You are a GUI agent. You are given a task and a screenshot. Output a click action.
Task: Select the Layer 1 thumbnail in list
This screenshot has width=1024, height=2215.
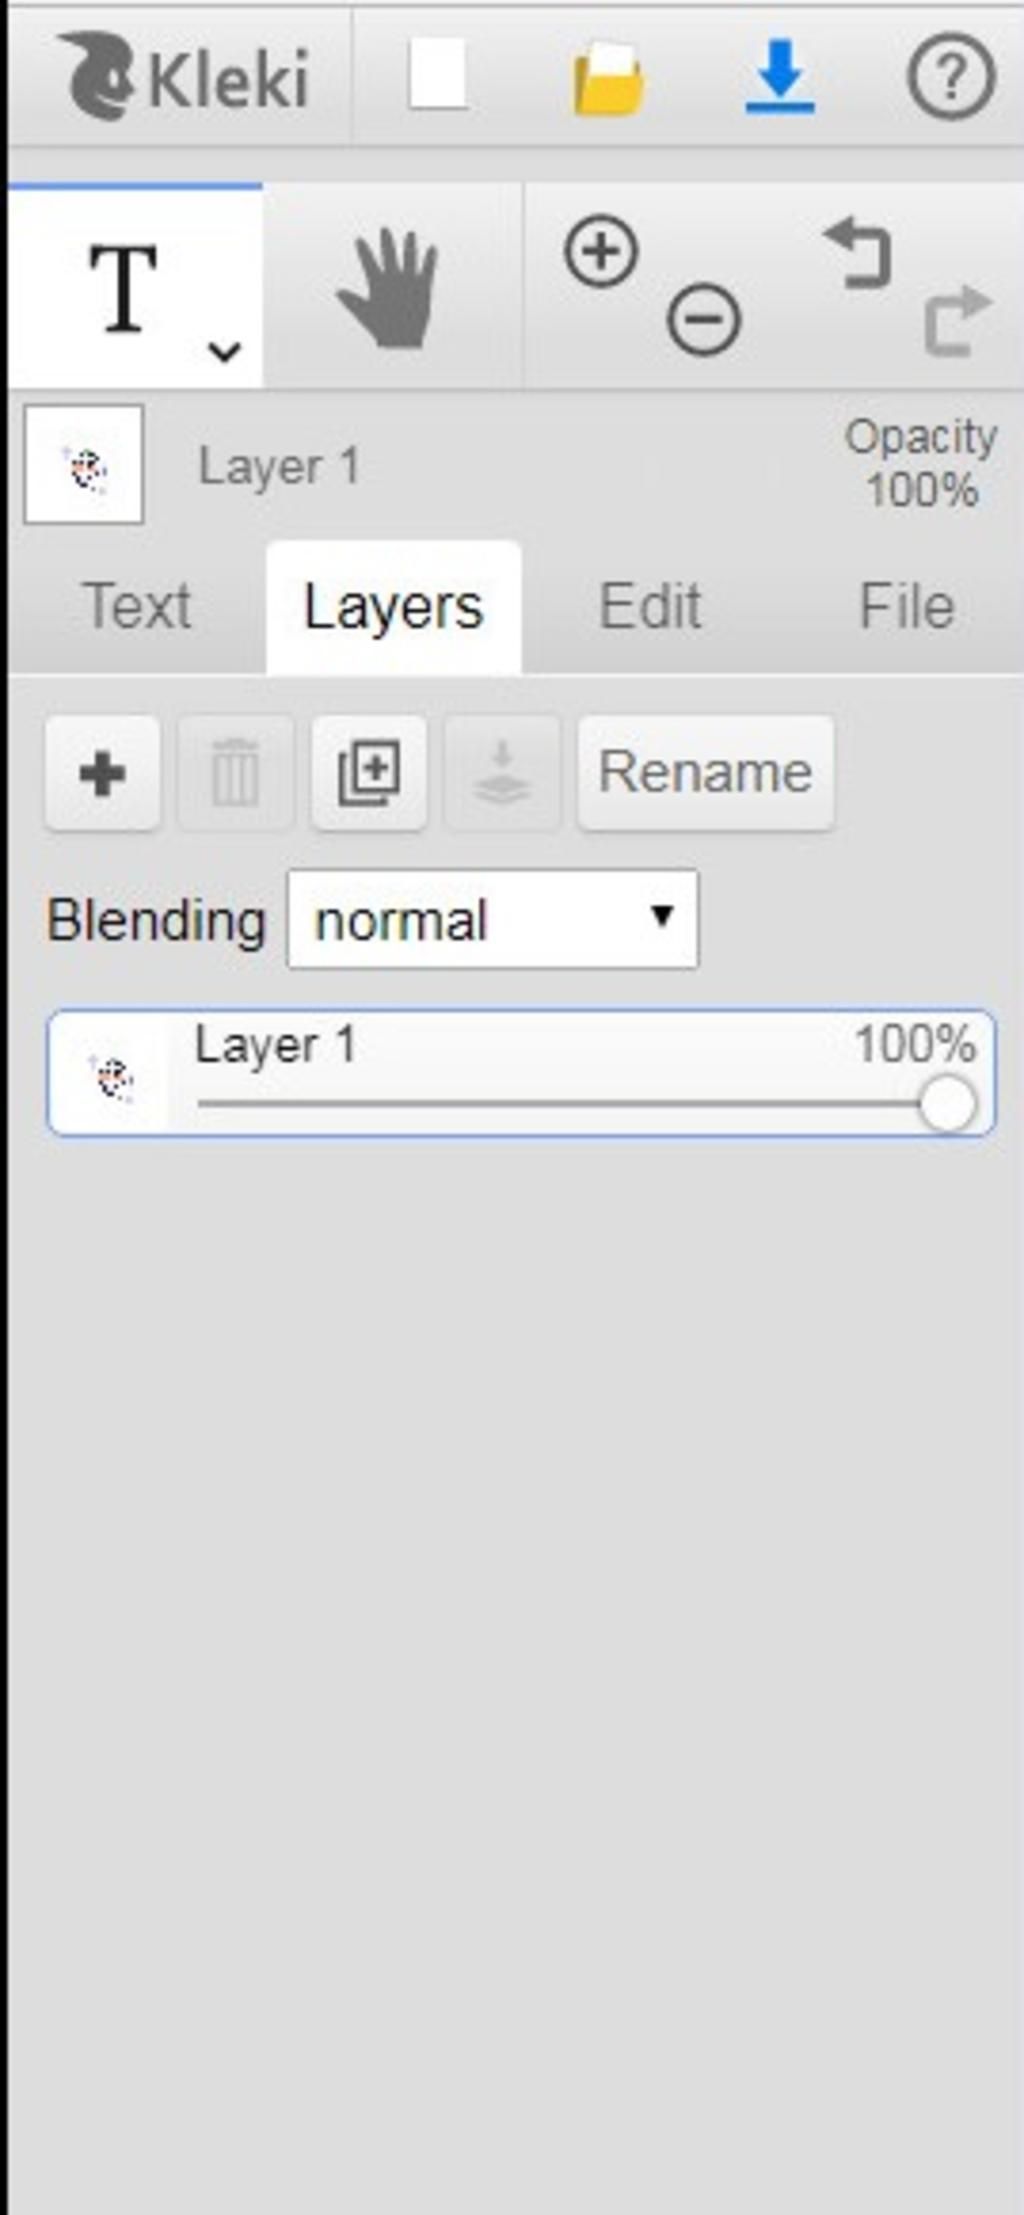pos(111,1076)
